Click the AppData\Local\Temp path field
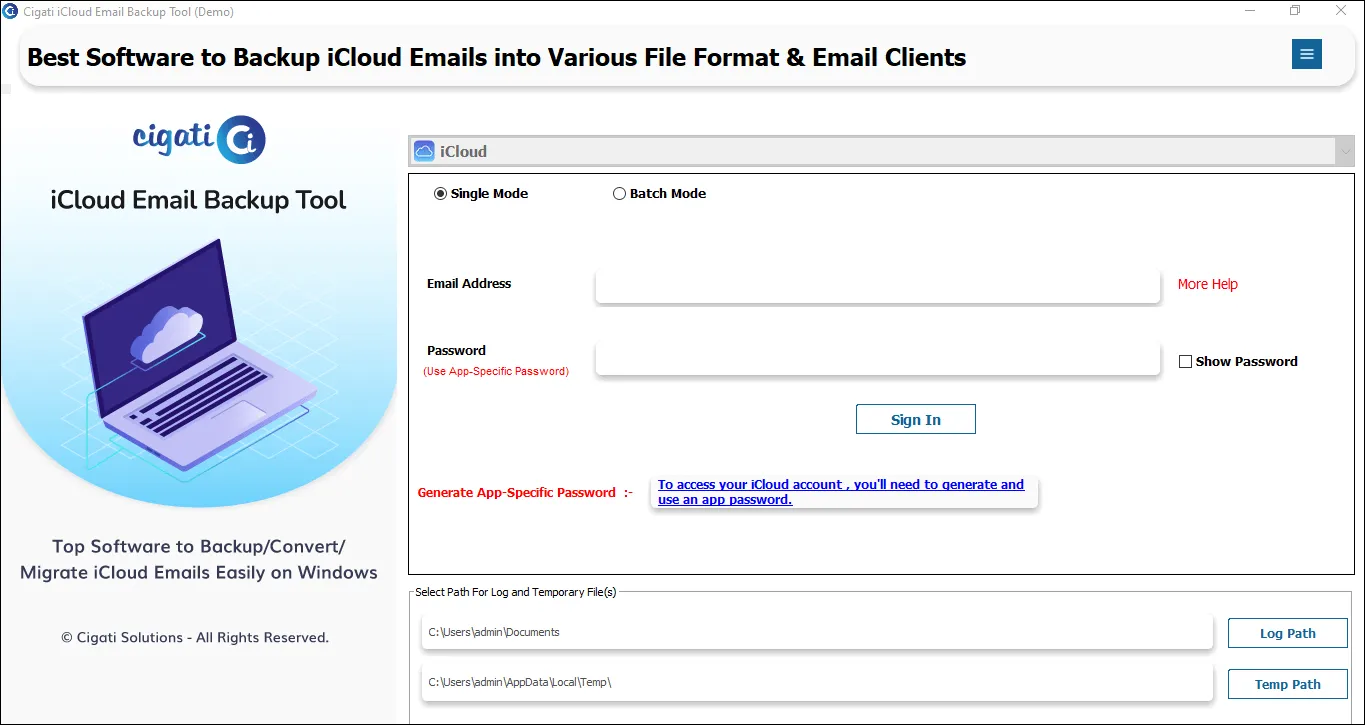The width and height of the screenshot is (1365, 725). pyautogui.click(x=817, y=682)
